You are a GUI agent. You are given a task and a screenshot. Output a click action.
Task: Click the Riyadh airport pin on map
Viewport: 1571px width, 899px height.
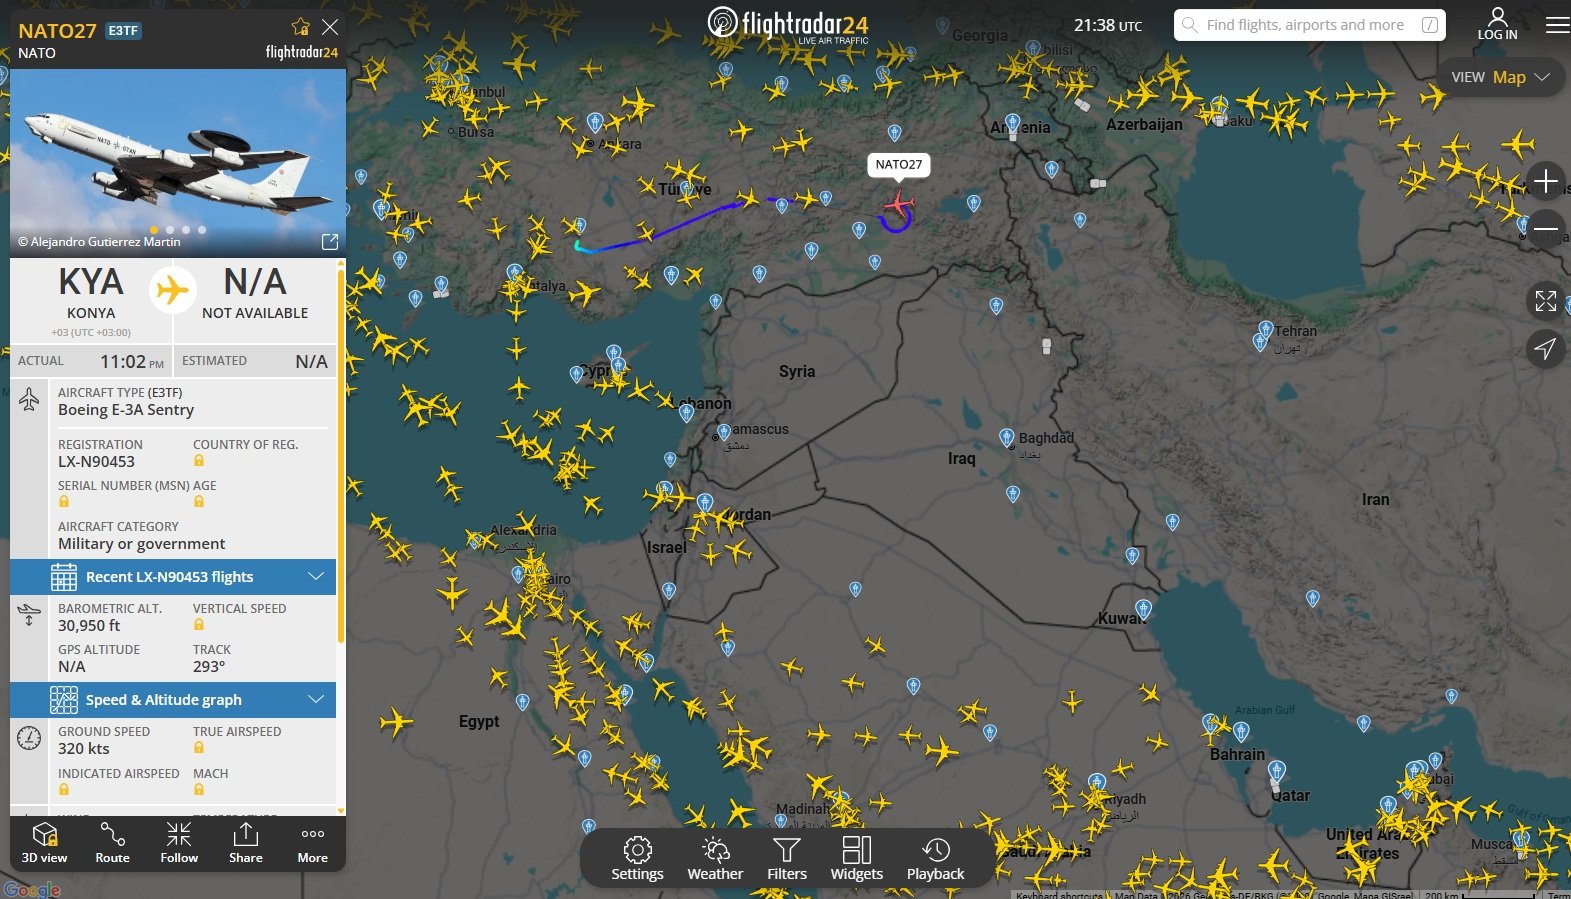click(1096, 783)
